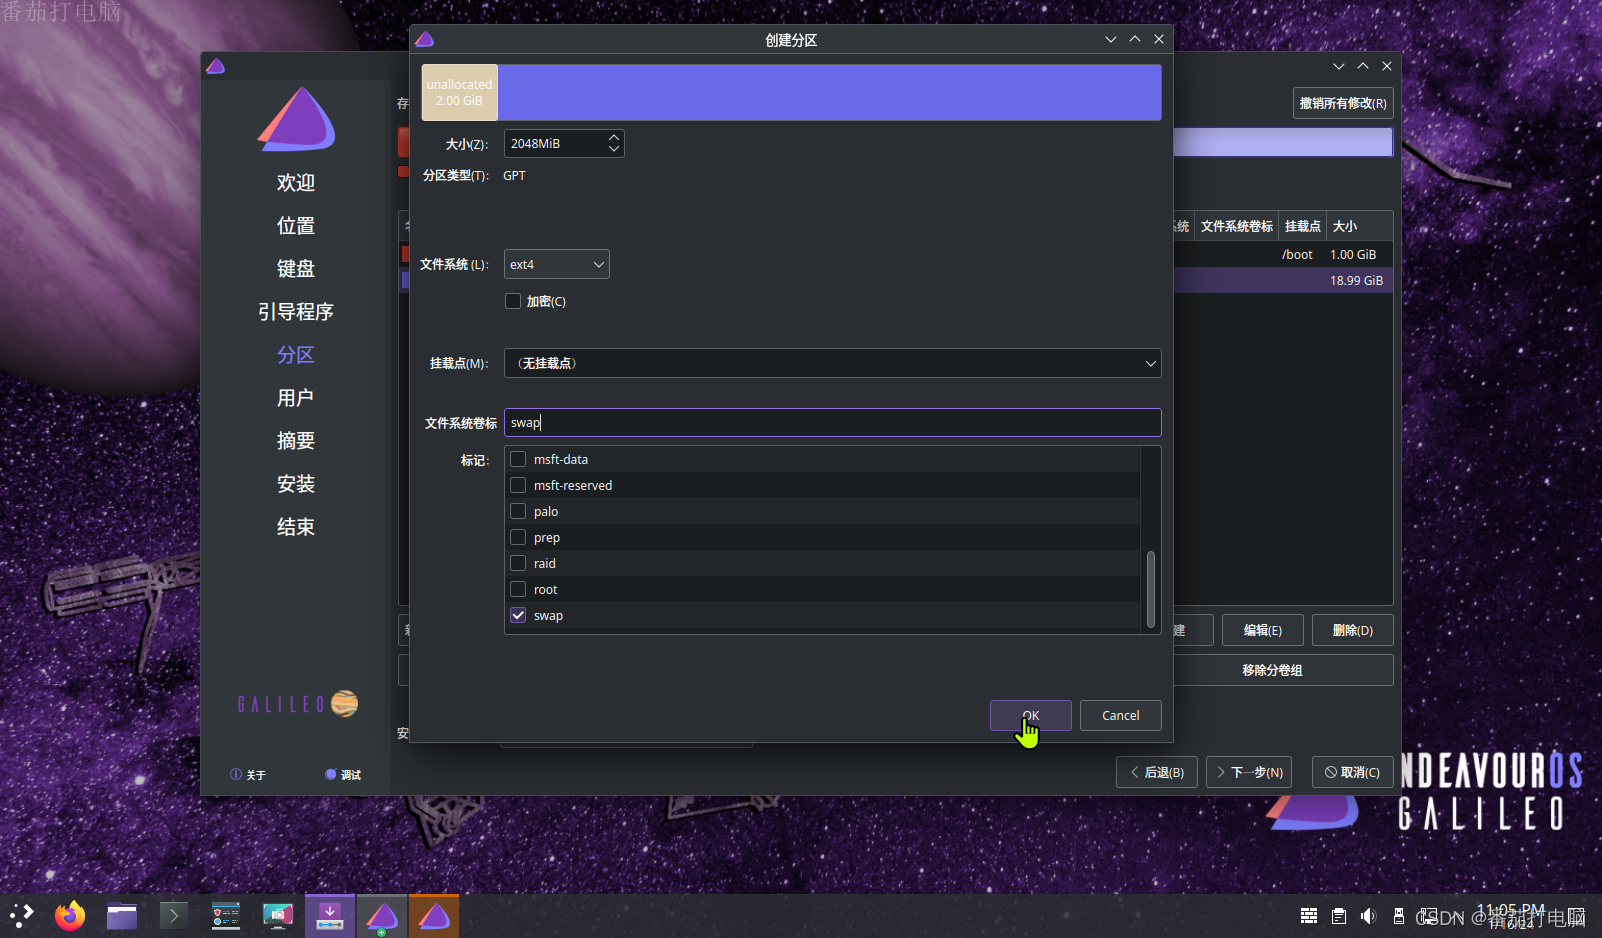The height and width of the screenshot is (938, 1602).
Task: Click 取消 (Cancel) in installer window
Action: 1352,772
